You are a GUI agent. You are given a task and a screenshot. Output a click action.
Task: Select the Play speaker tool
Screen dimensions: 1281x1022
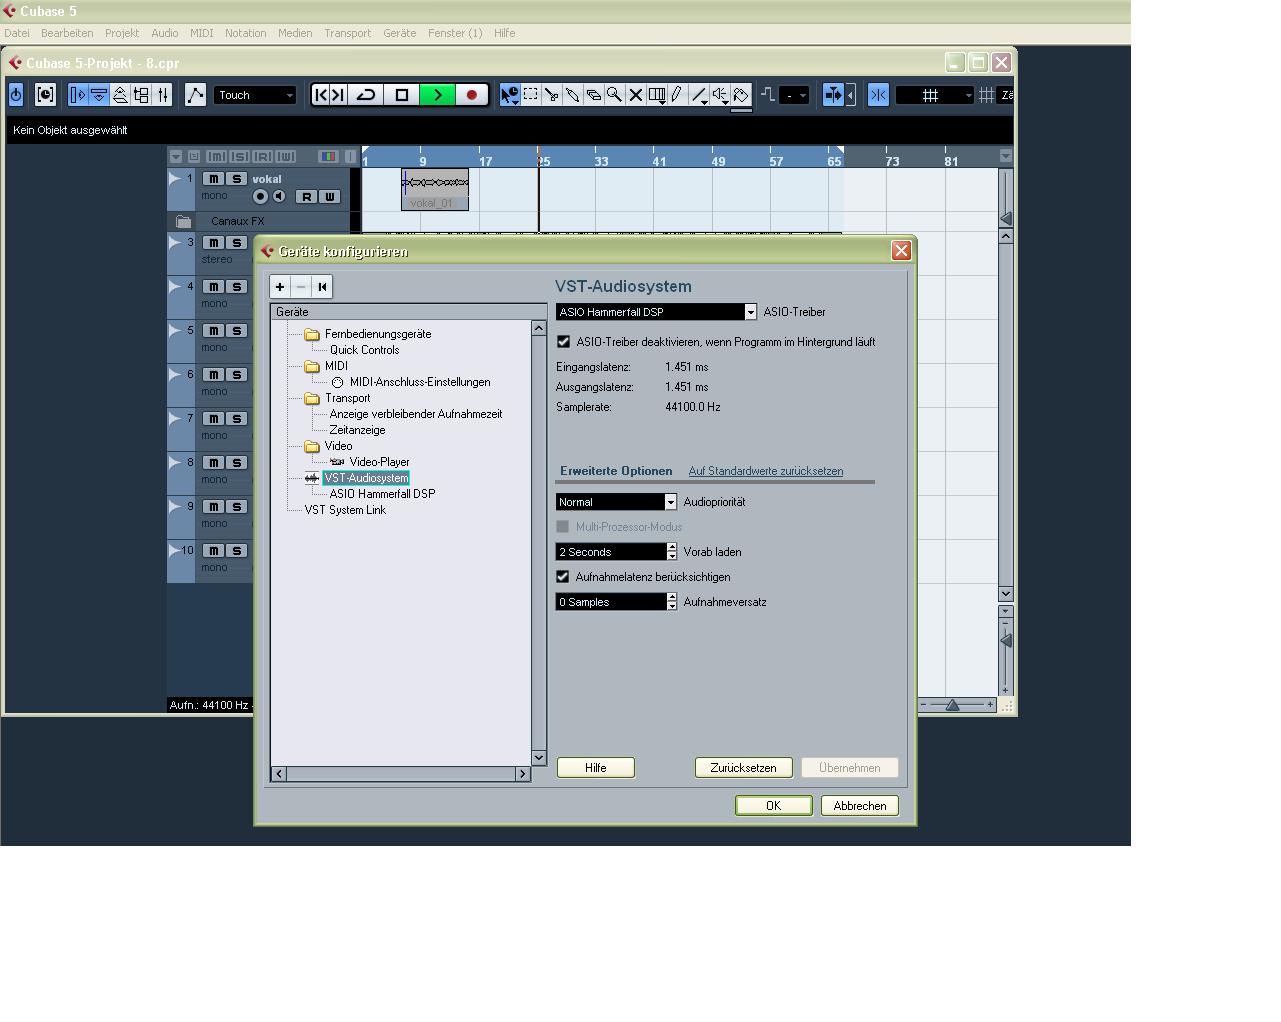click(x=720, y=95)
